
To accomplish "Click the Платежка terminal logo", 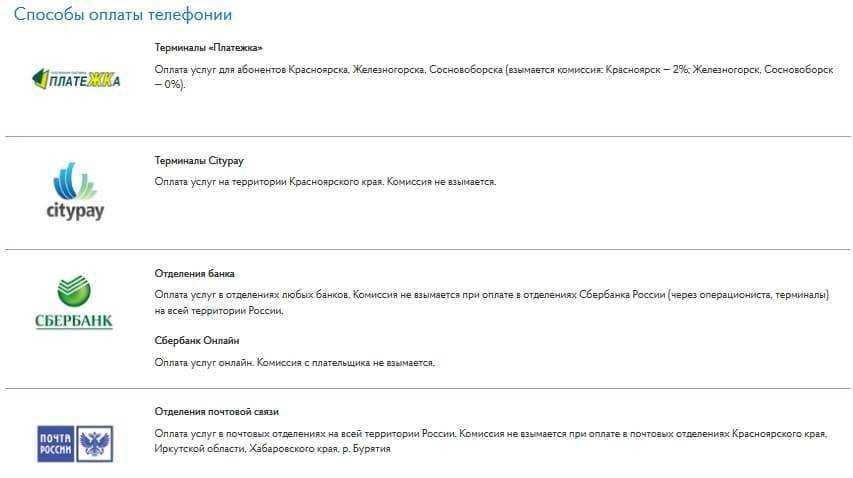I will pyautogui.click(x=76, y=78).
